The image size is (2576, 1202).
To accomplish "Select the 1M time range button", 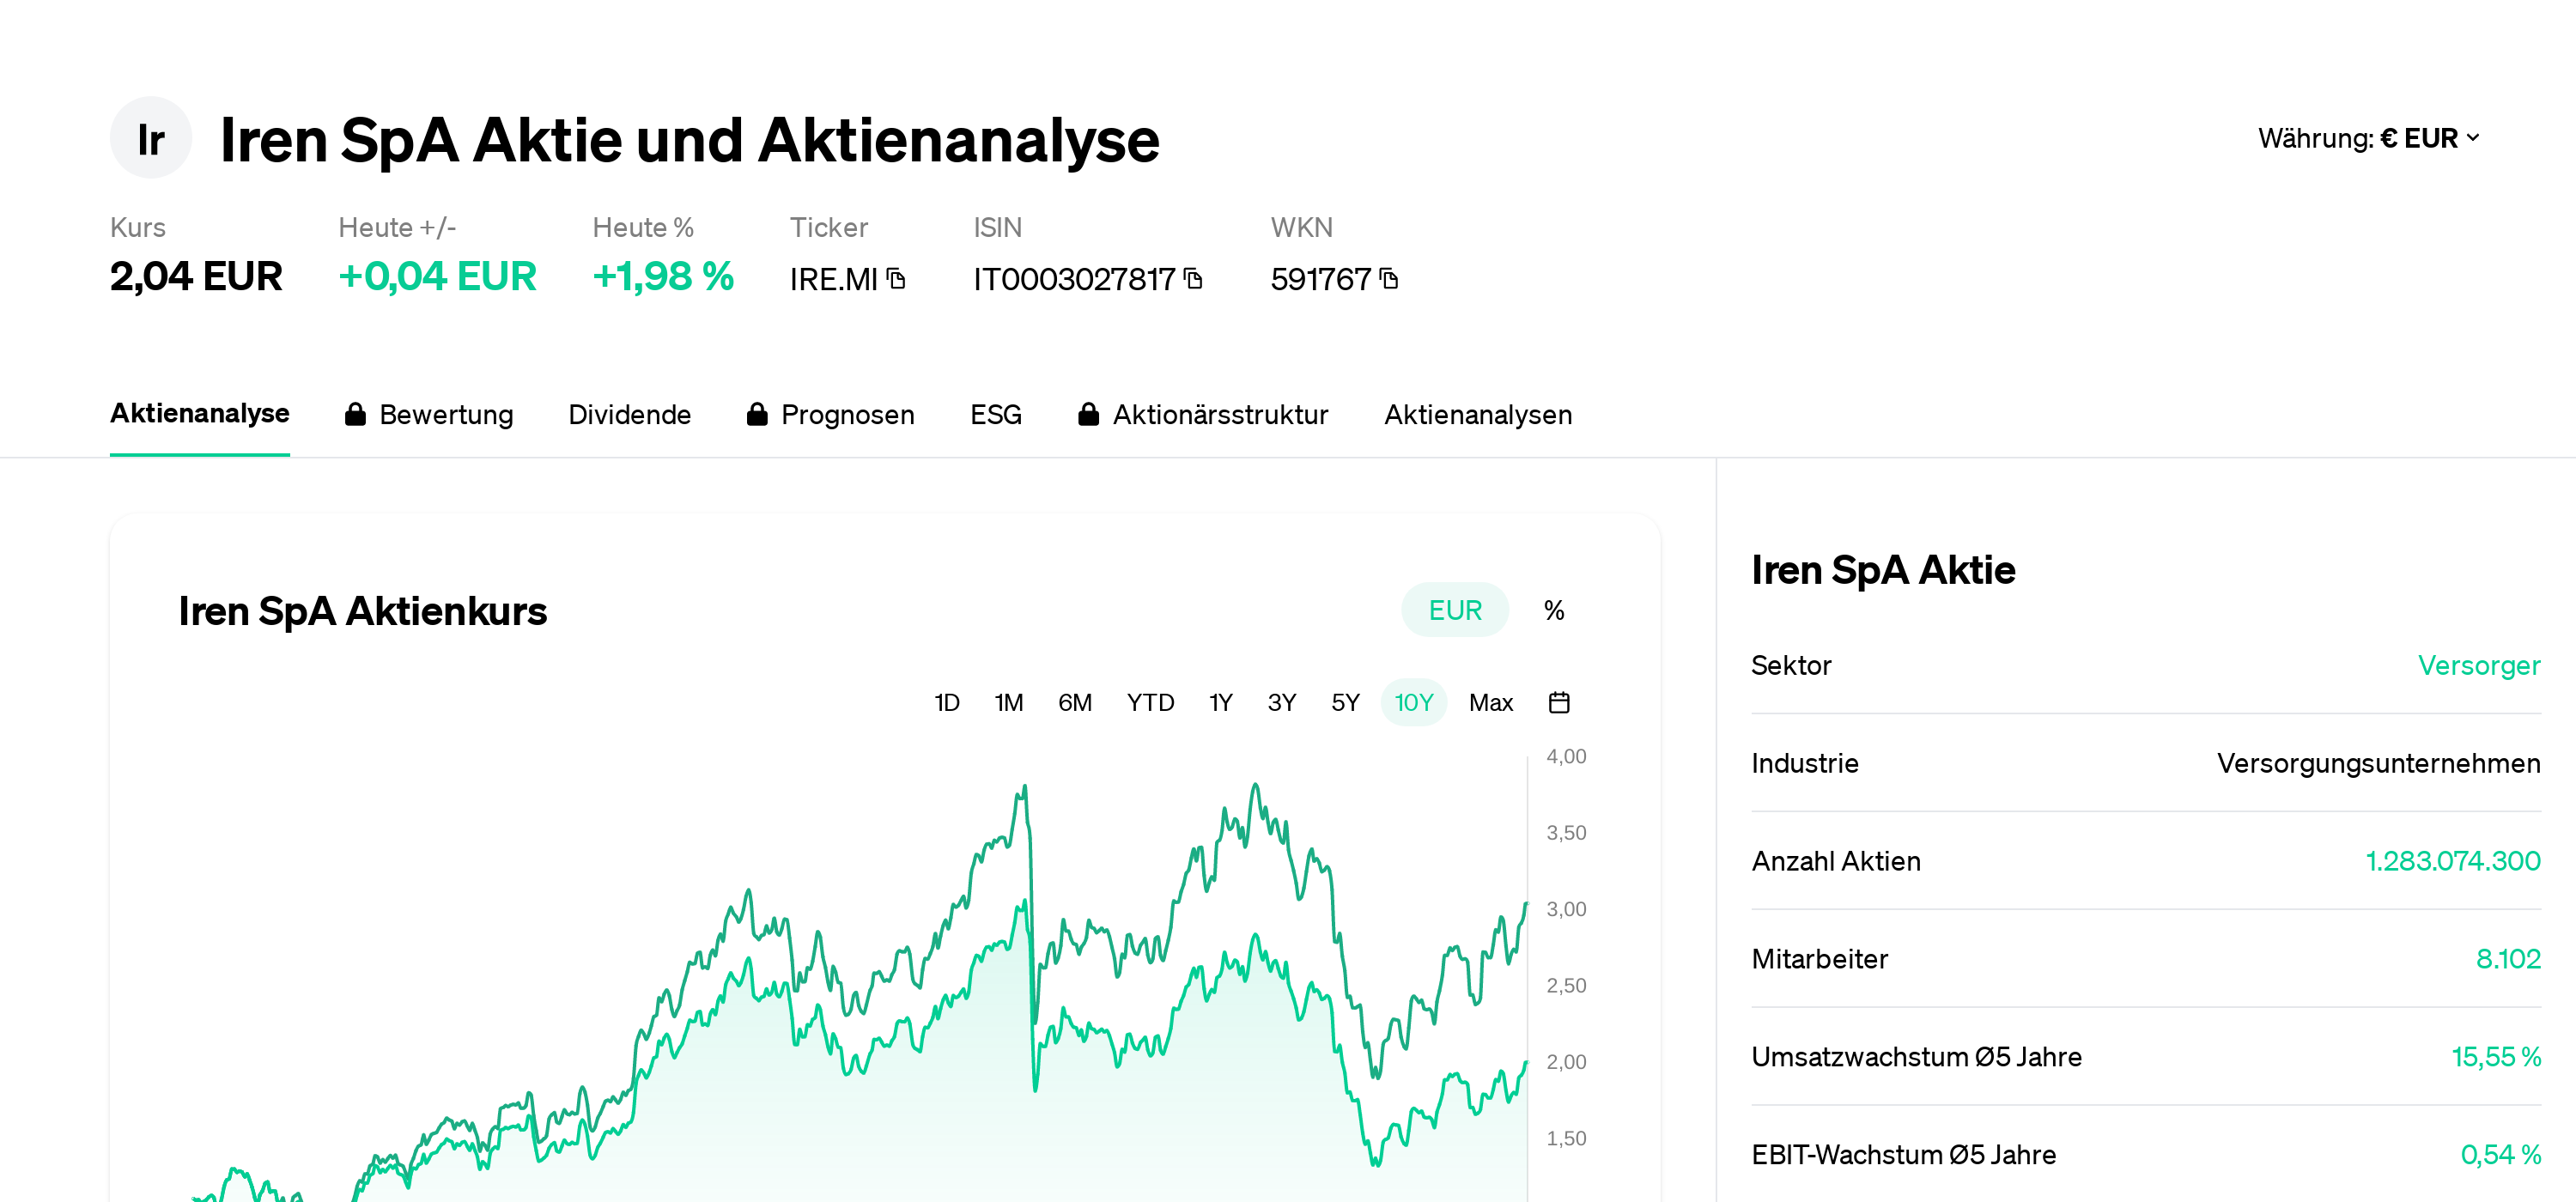I will [1009, 702].
